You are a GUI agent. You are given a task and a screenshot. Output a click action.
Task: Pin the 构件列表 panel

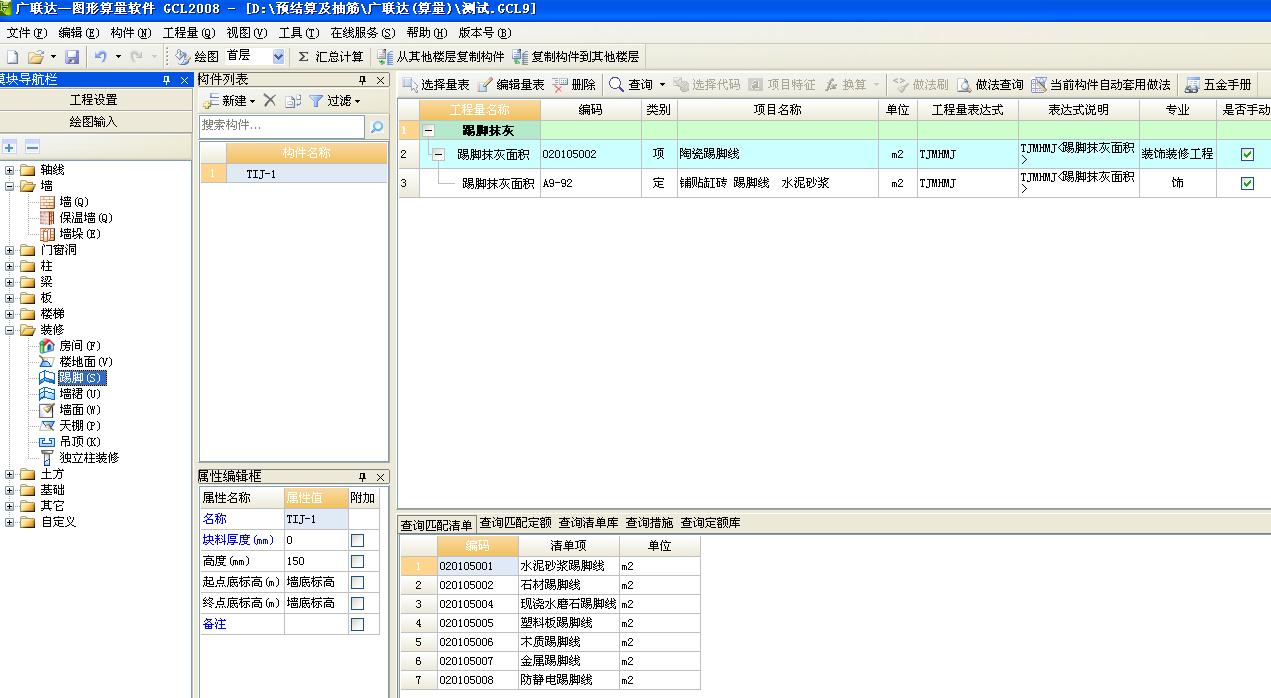(x=363, y=80)
